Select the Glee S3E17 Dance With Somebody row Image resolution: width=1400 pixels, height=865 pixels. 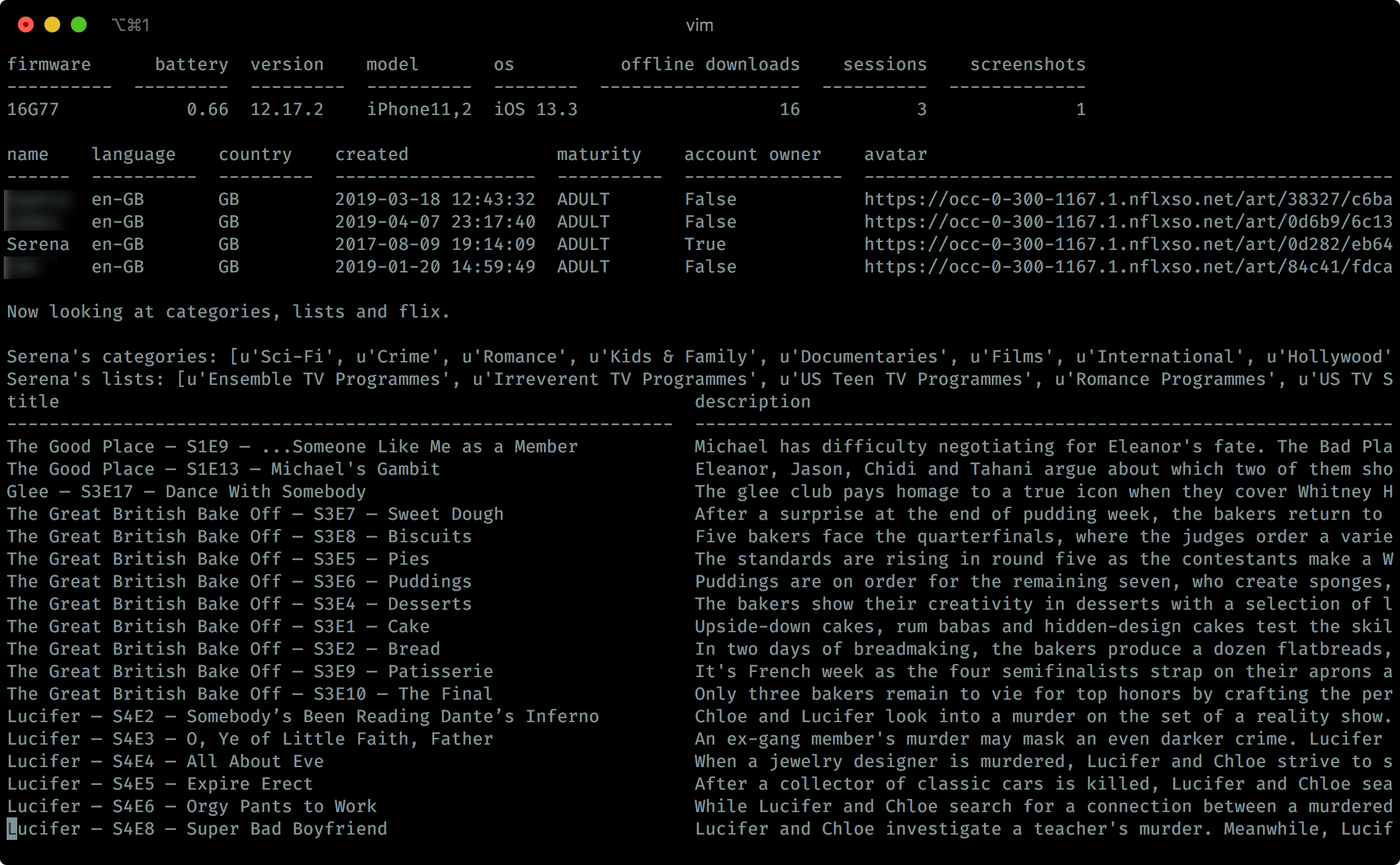[186, 492]
